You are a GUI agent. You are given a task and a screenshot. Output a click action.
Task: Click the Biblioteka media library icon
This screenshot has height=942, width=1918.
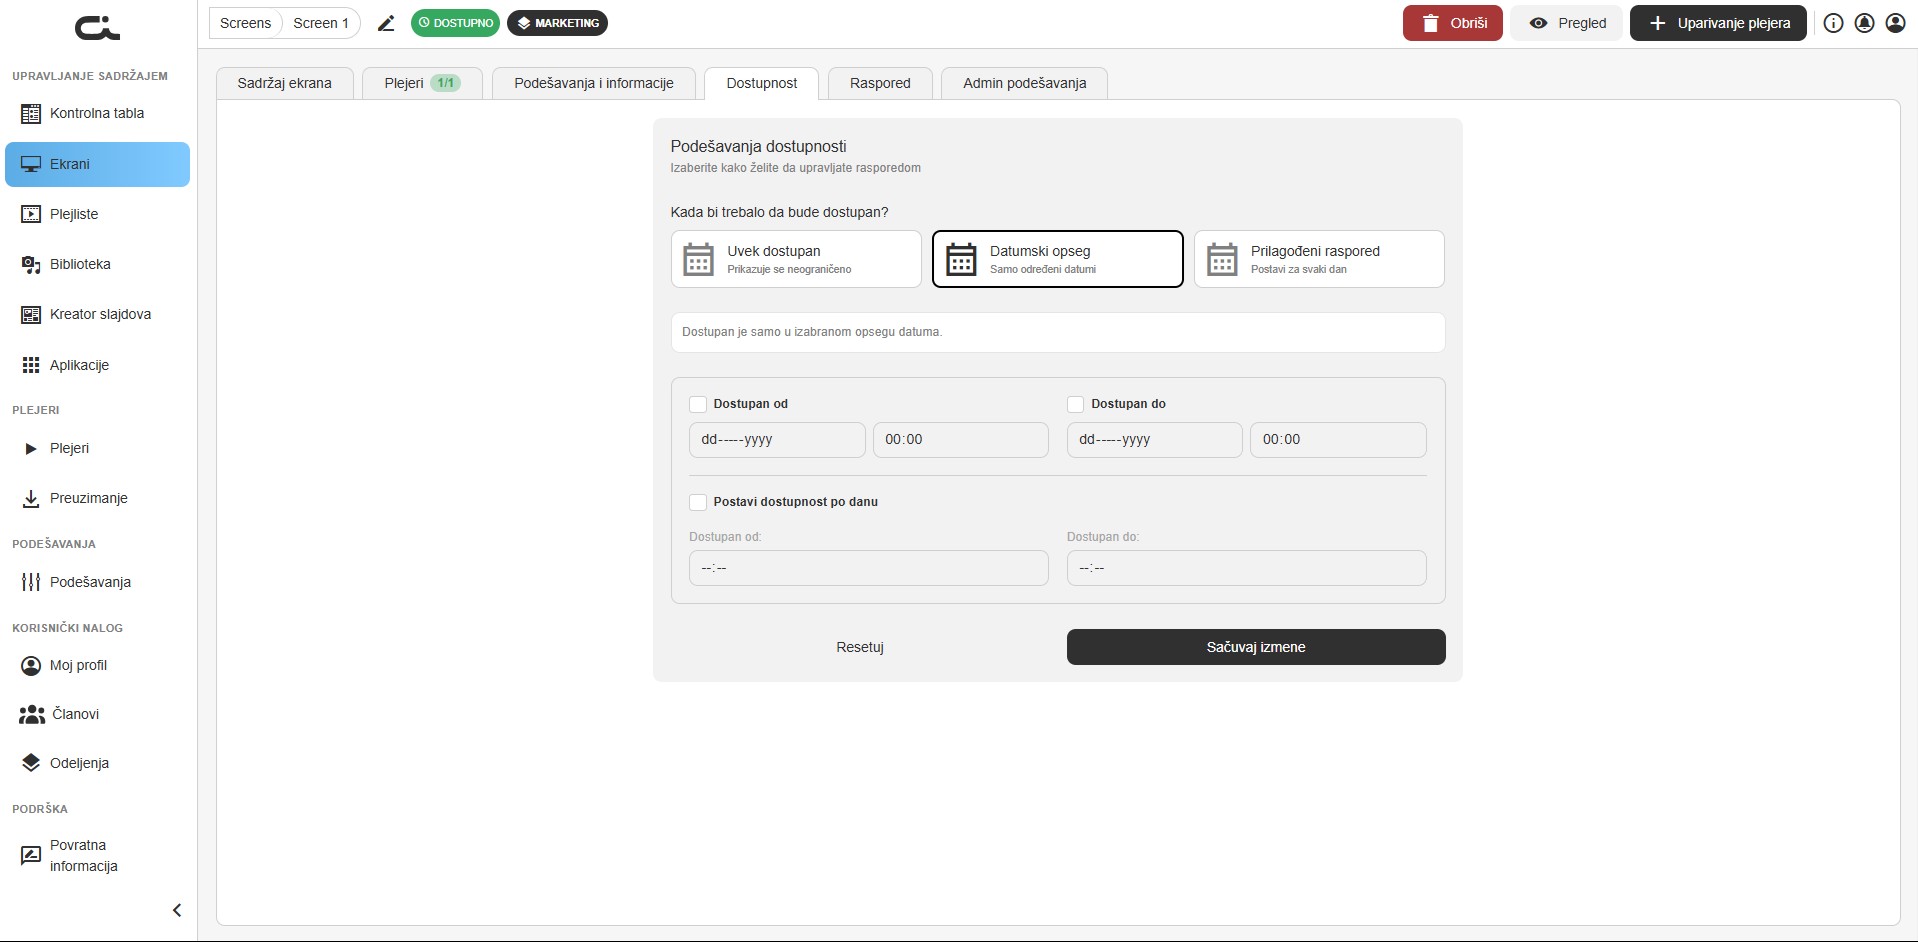[31, 264]
